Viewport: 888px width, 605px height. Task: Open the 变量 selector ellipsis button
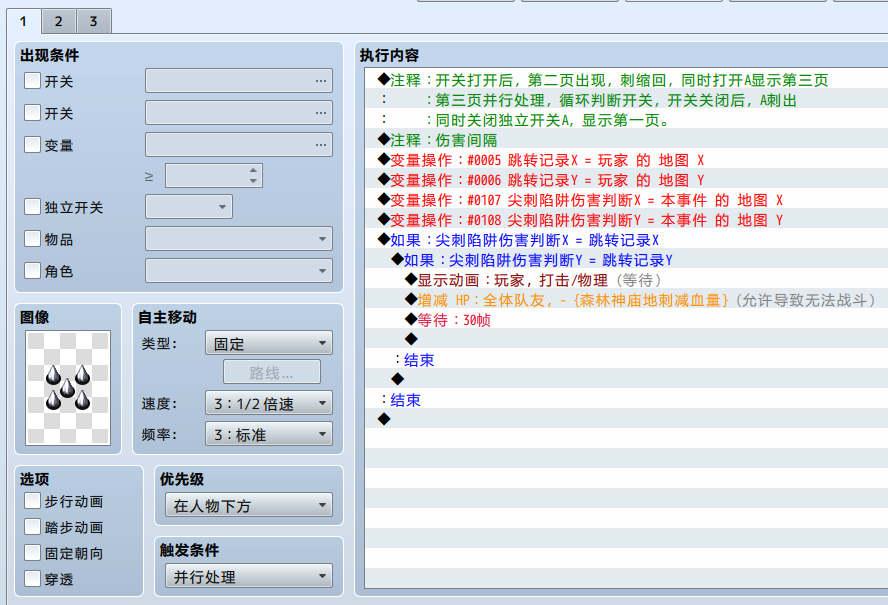point(321,144)
